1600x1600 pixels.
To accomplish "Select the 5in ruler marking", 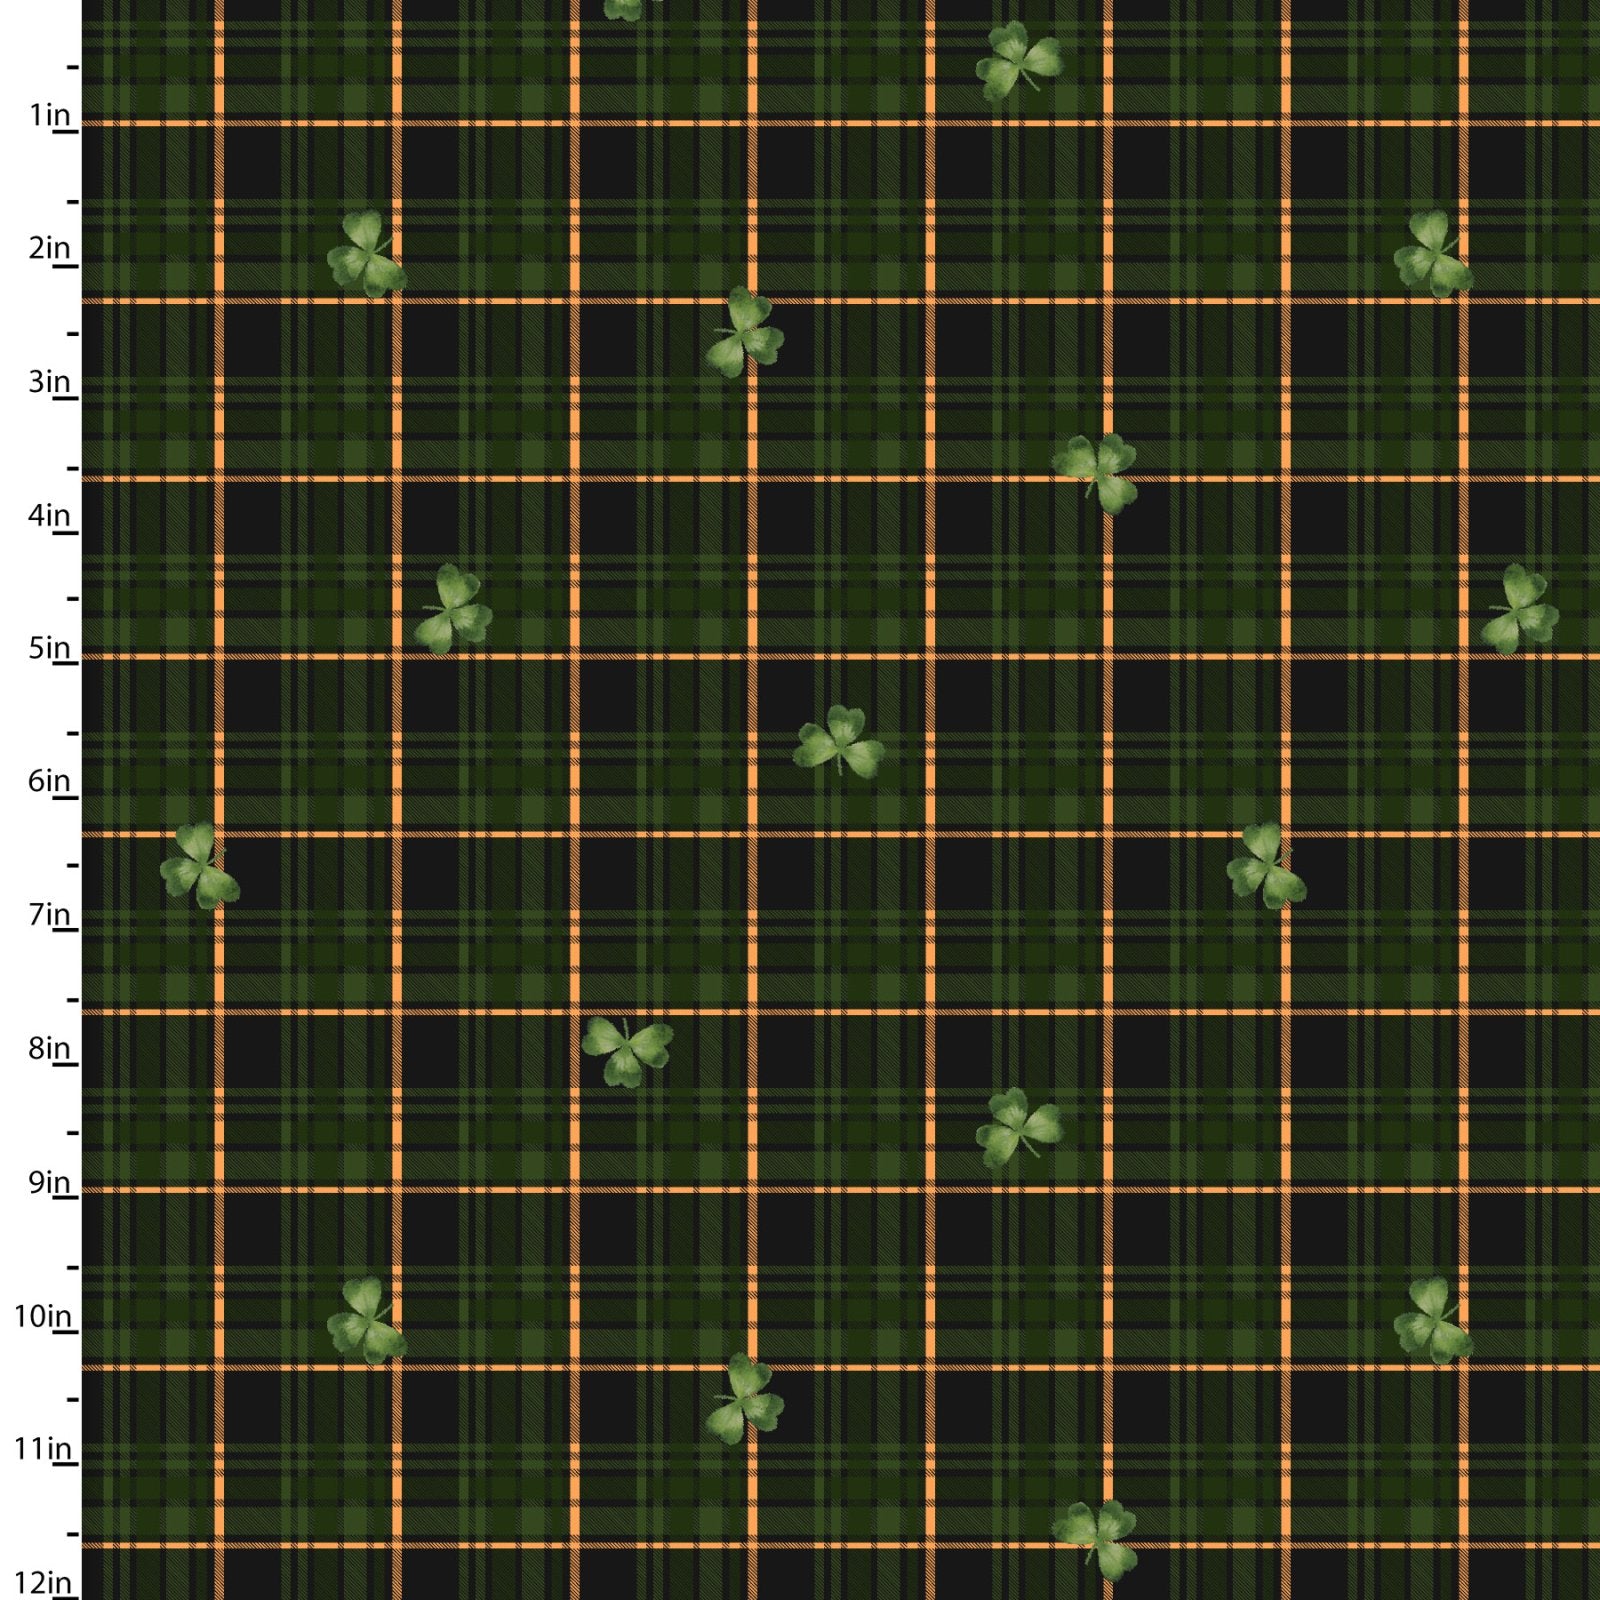I will point(50,648).
